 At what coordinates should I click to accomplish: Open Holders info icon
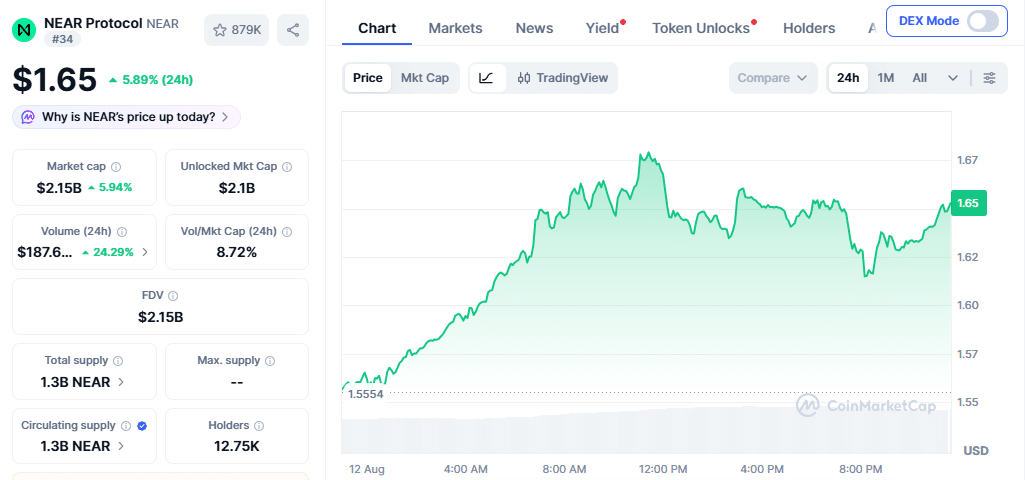tap(259, 426)
